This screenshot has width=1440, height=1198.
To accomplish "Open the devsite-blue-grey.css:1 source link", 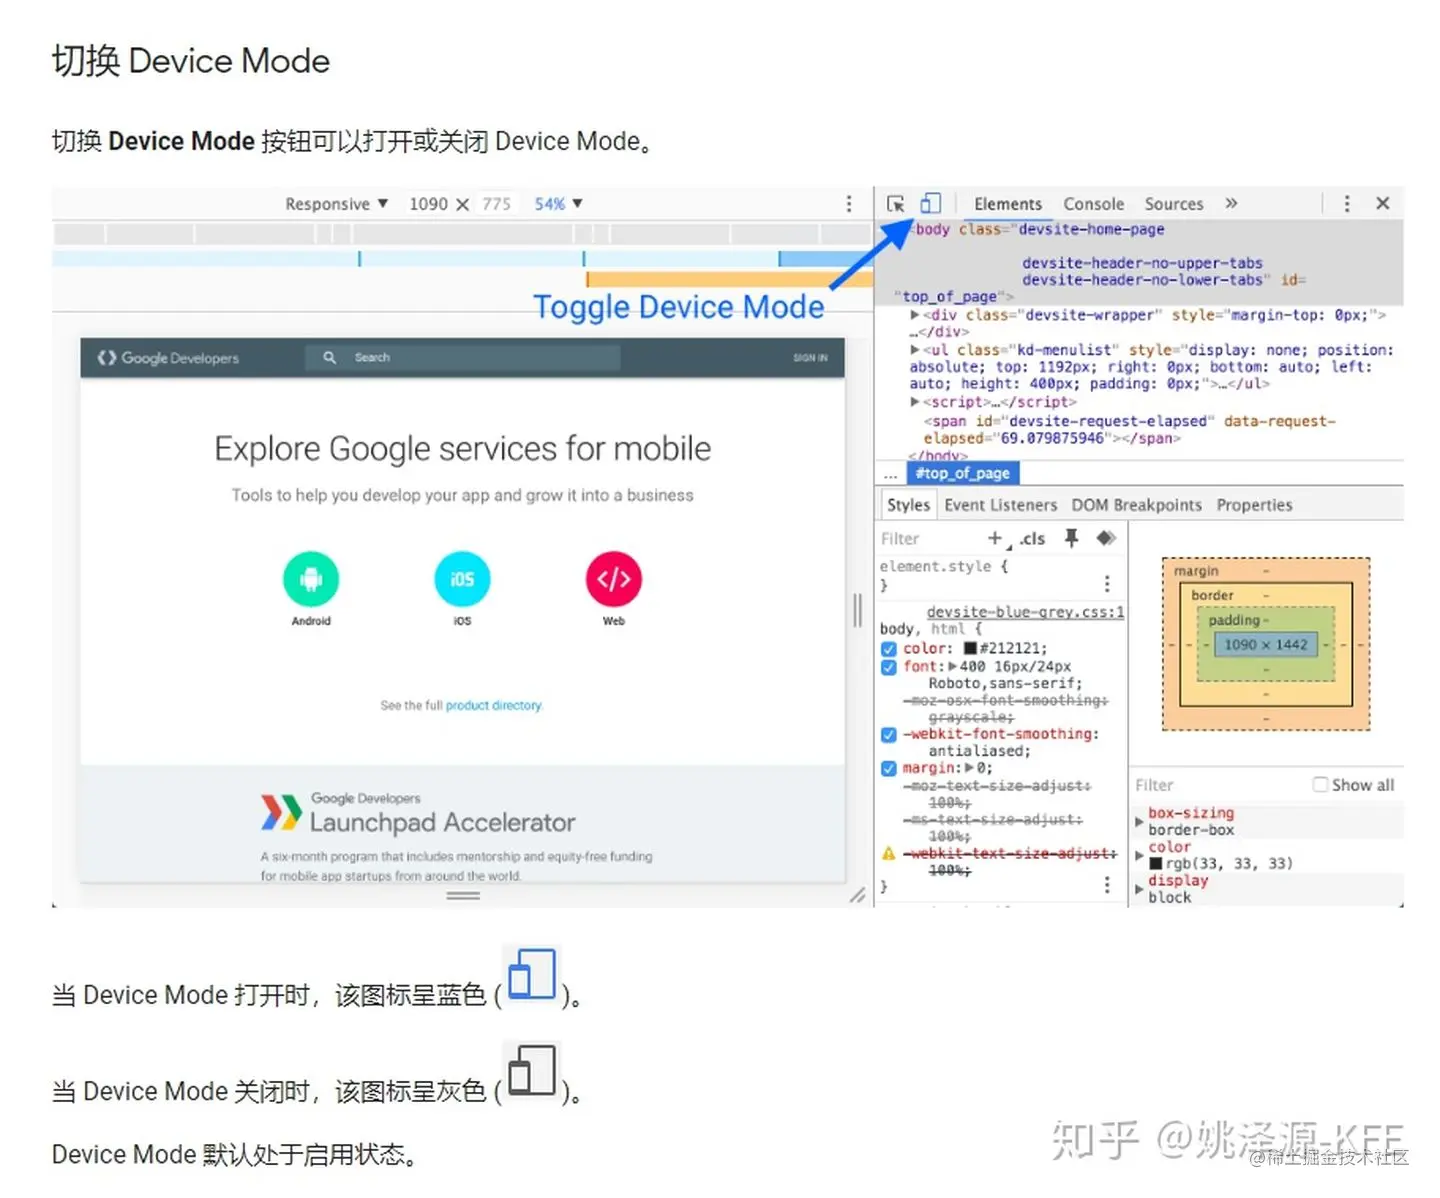I will (x=1025, y=612).
